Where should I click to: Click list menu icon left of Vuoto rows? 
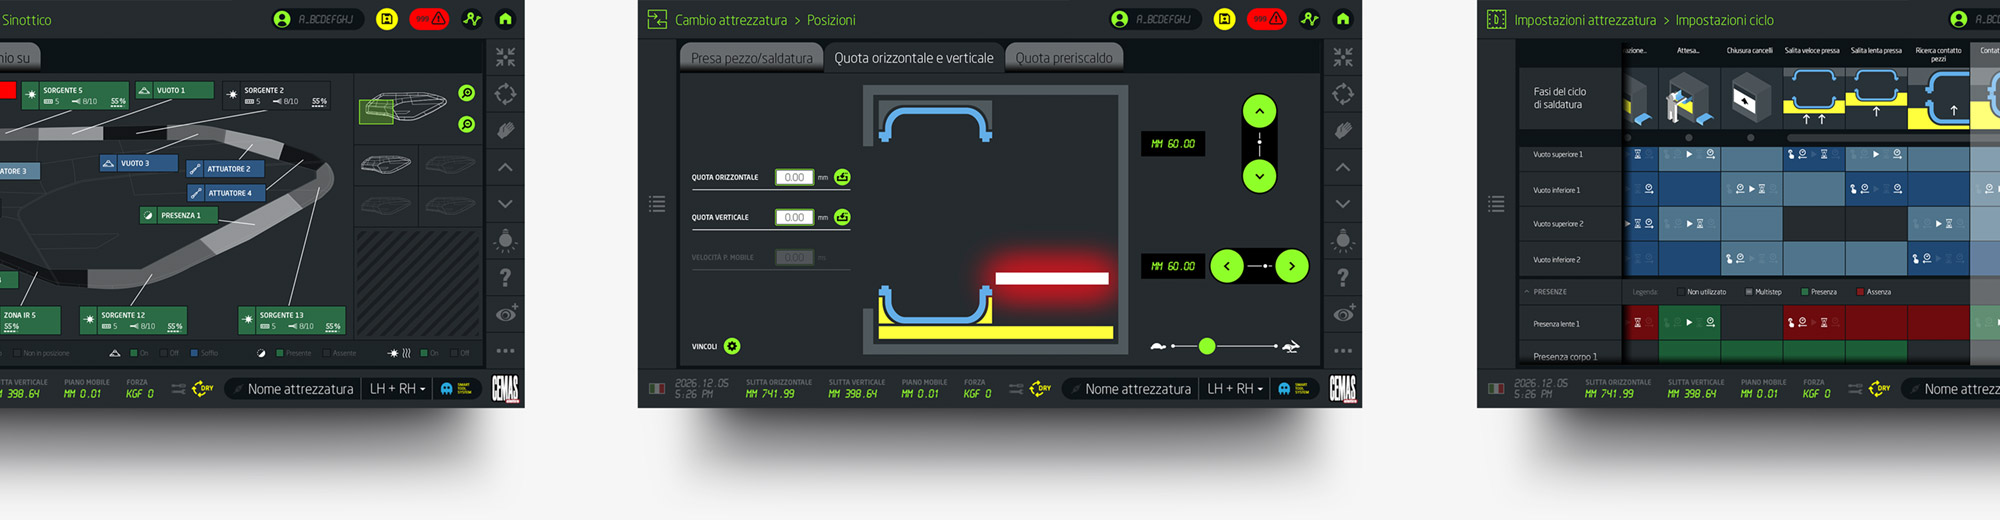click(1496, 204)
